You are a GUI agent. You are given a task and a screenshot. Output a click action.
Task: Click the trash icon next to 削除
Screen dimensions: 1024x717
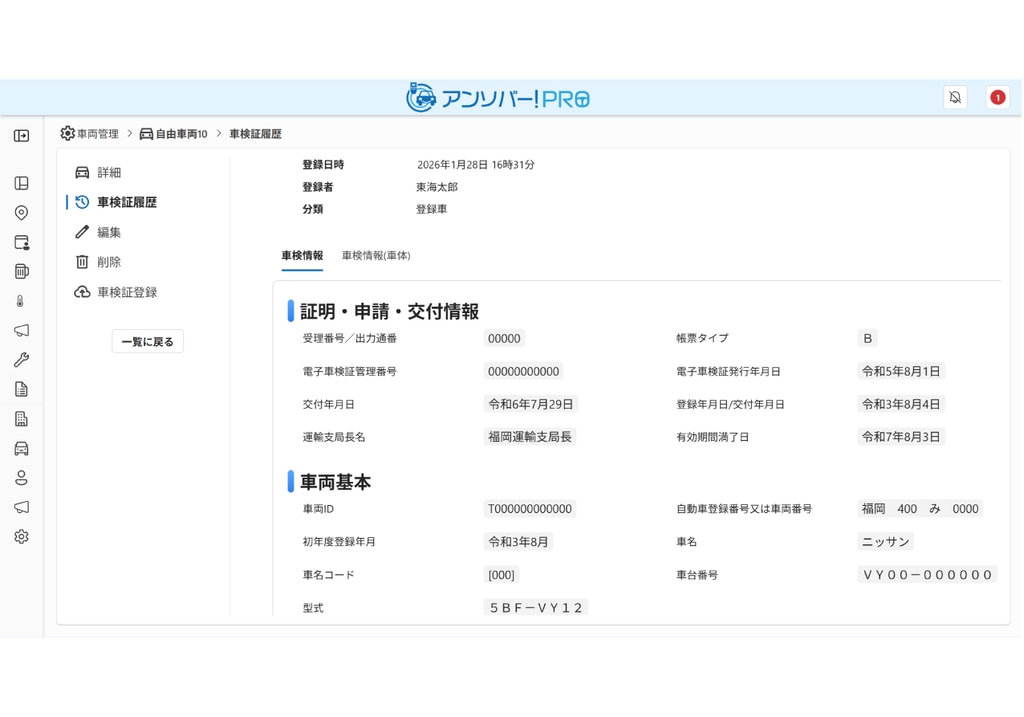pyautogui.click(x=82, y=262)
